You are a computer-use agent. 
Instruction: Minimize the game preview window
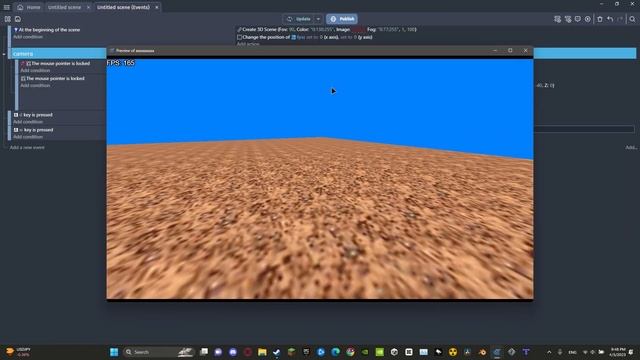point(495,51)
